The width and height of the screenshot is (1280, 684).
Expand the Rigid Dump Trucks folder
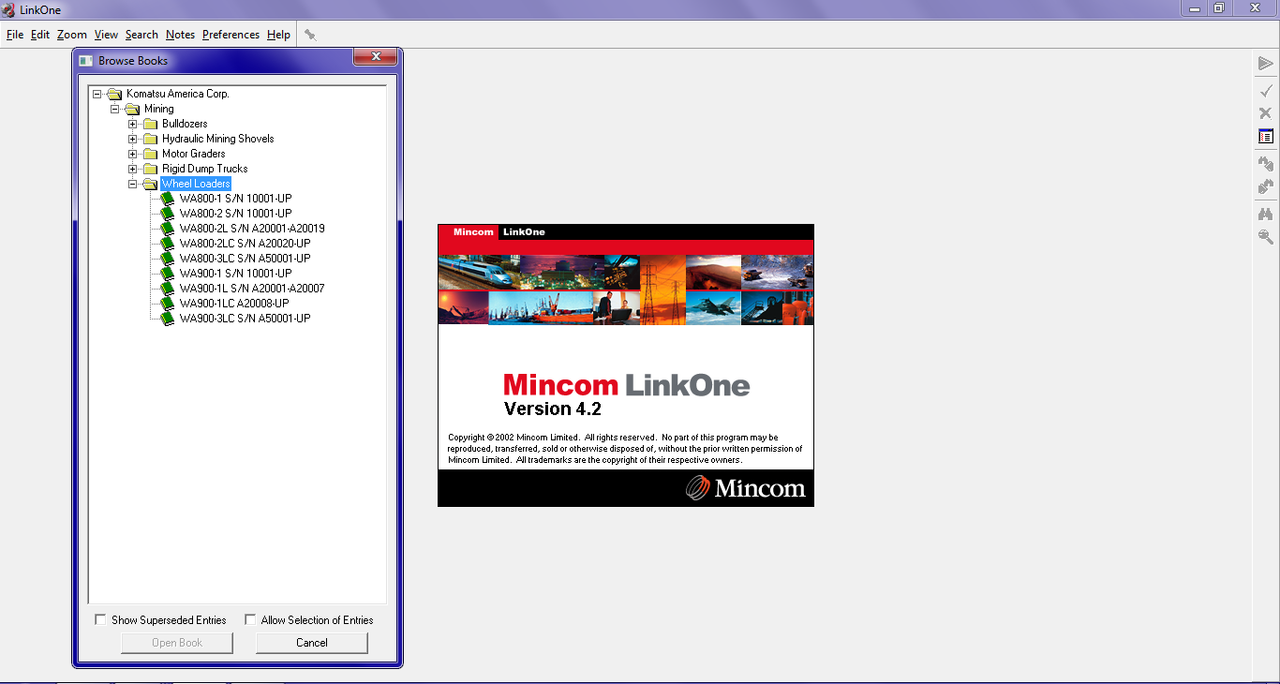pos(133,169)
